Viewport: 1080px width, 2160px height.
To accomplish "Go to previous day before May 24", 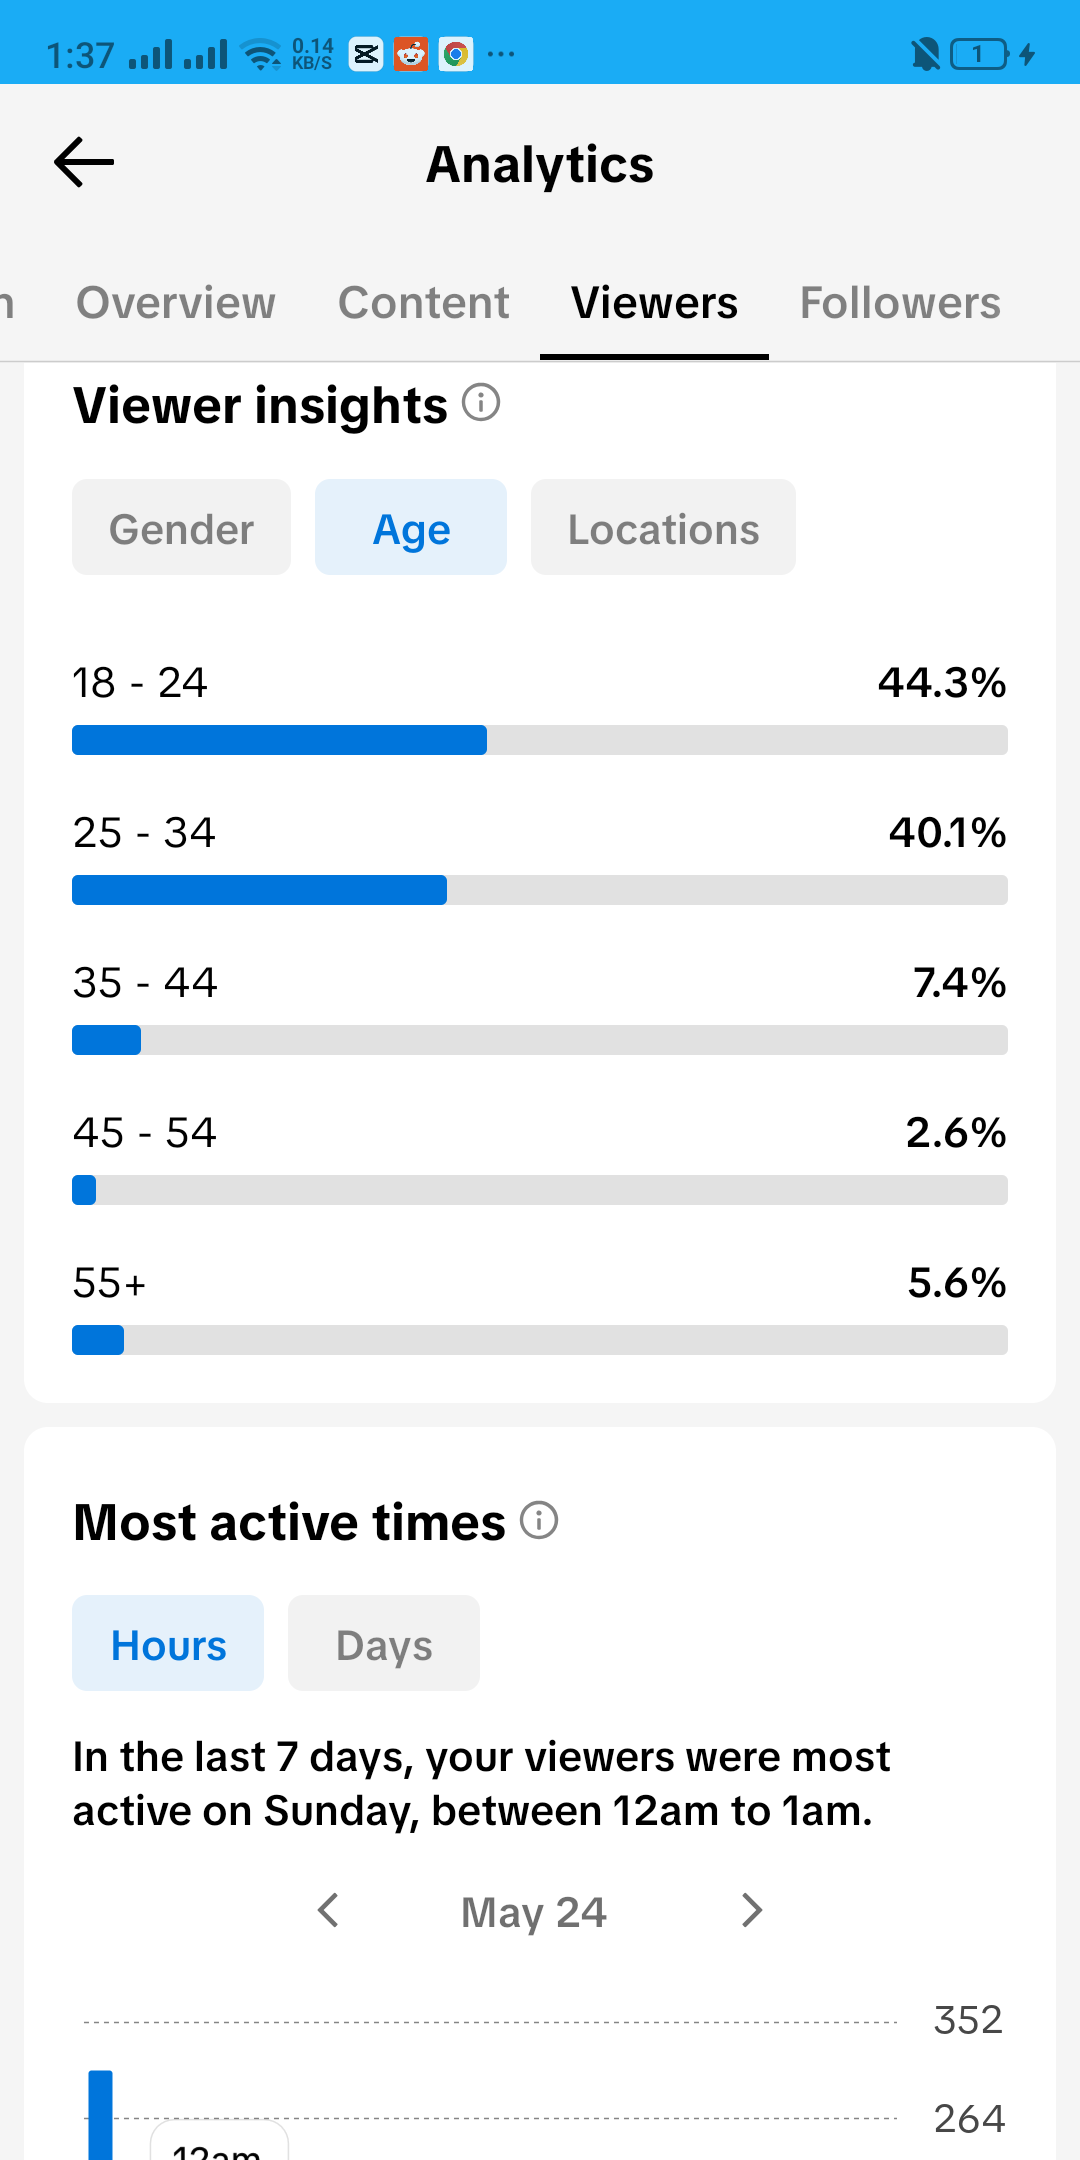I will 328,1910.
